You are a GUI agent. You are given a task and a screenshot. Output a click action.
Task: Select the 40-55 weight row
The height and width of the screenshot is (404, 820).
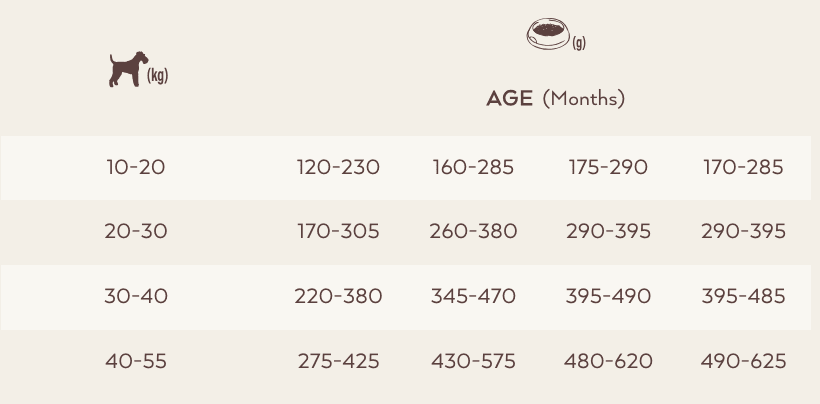(406, 362)
